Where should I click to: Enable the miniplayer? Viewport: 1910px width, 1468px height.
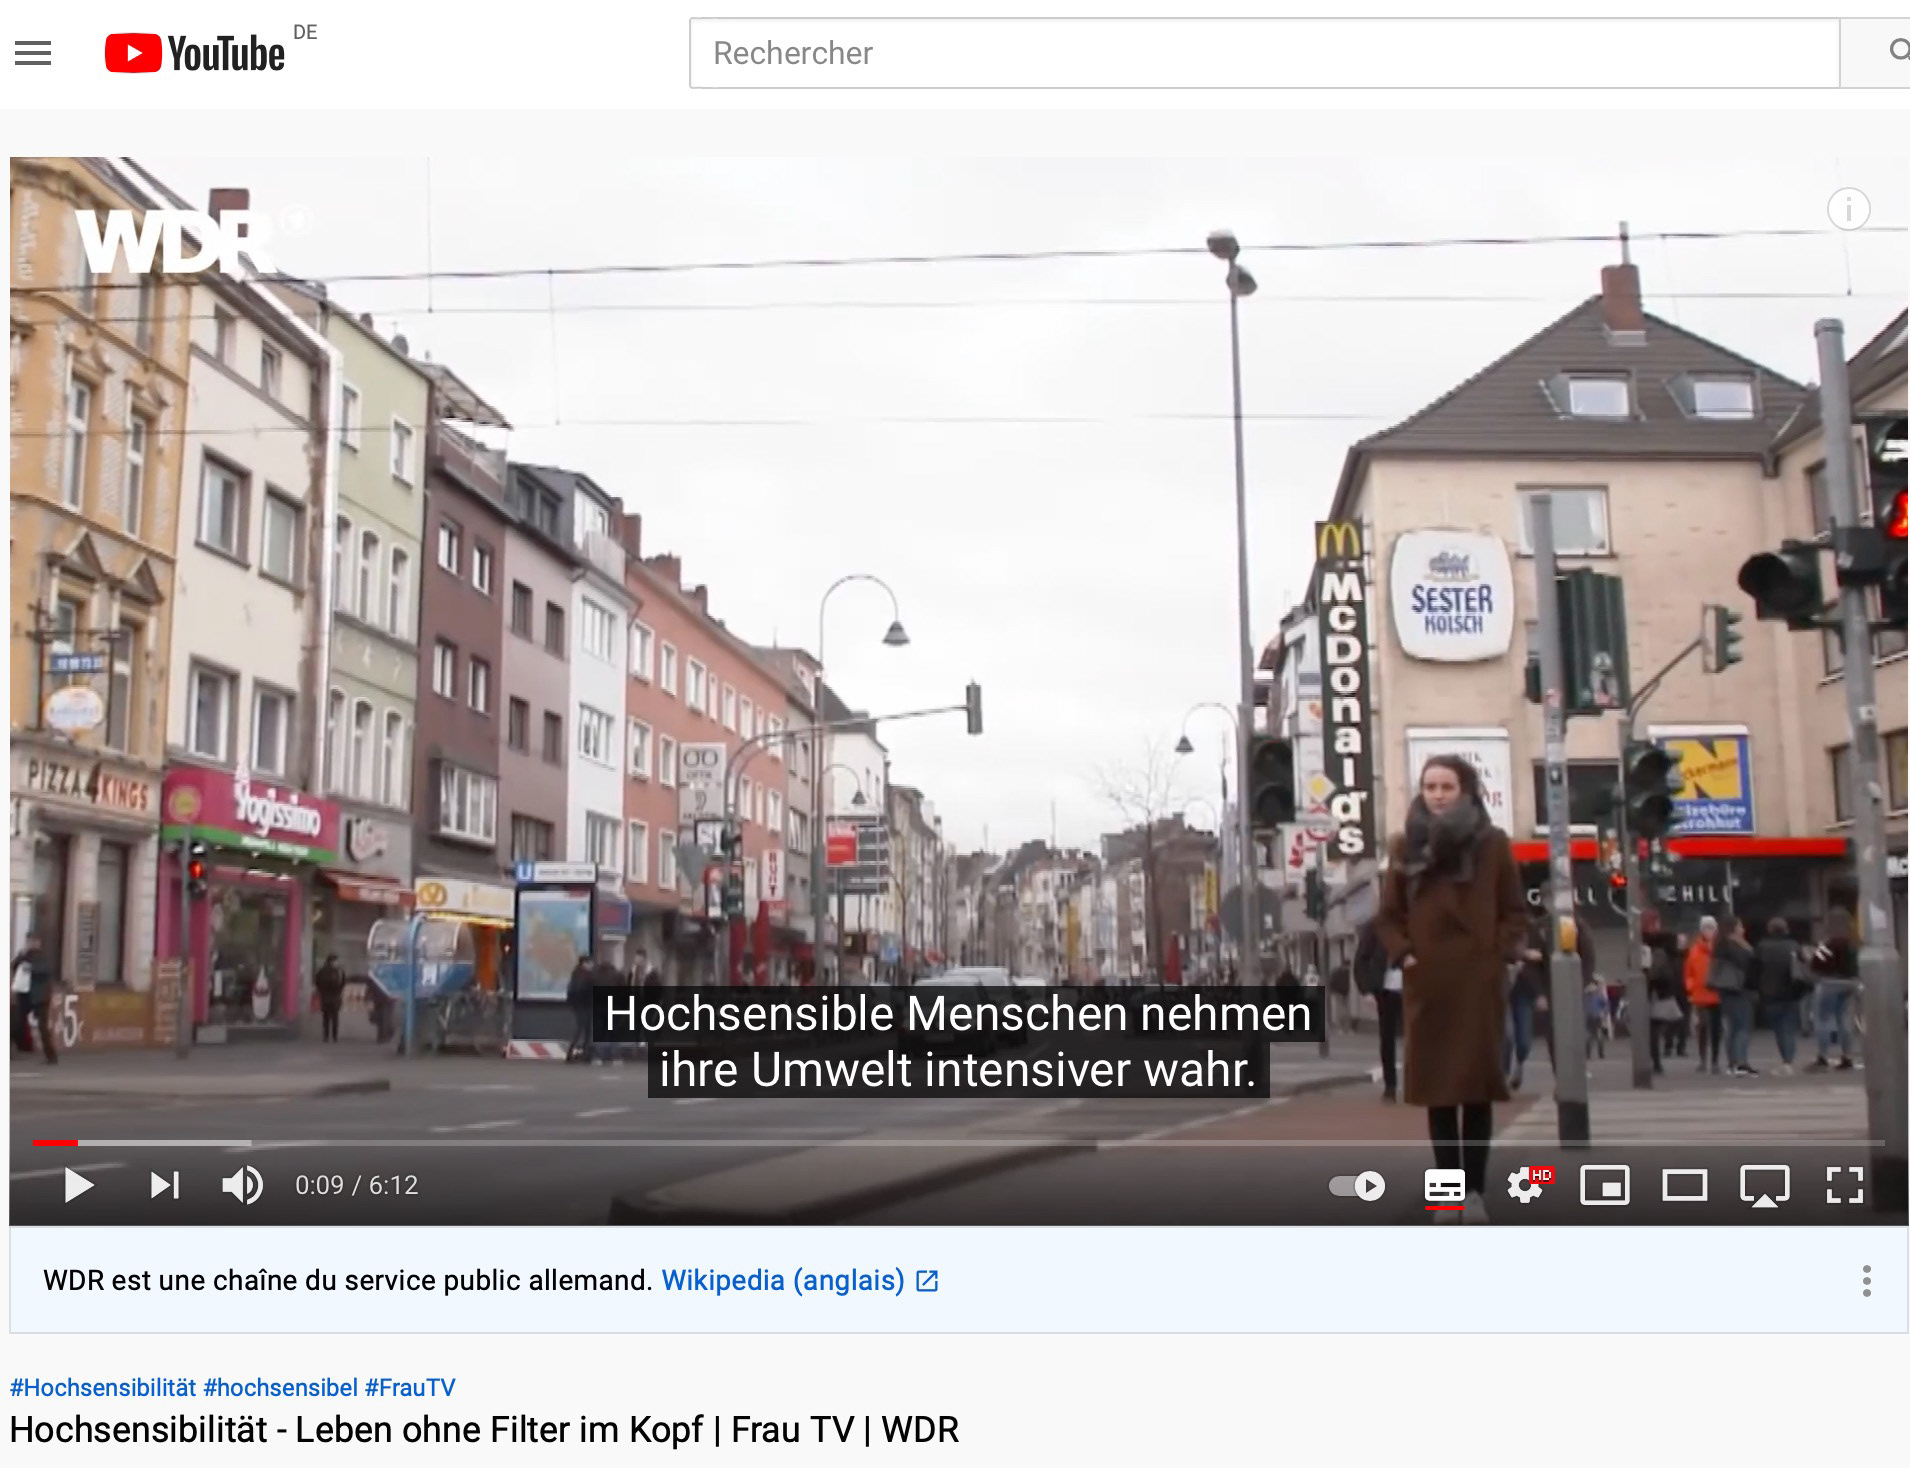click(x=1604, y=1186)
